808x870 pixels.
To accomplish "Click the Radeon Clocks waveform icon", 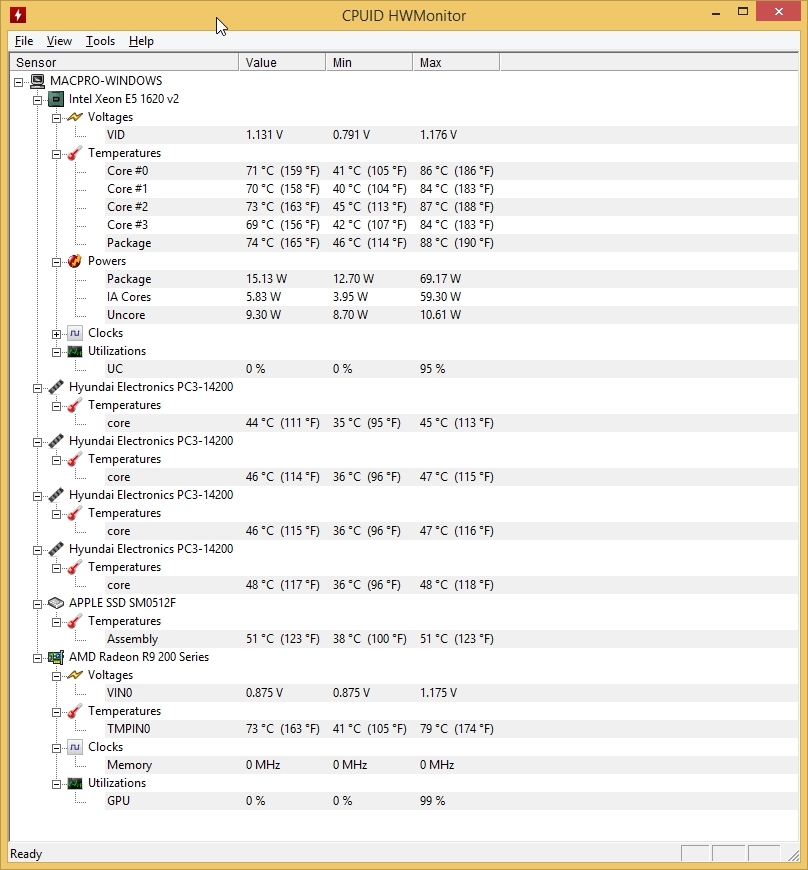I will pyautogui.click(x=75, y=747).
